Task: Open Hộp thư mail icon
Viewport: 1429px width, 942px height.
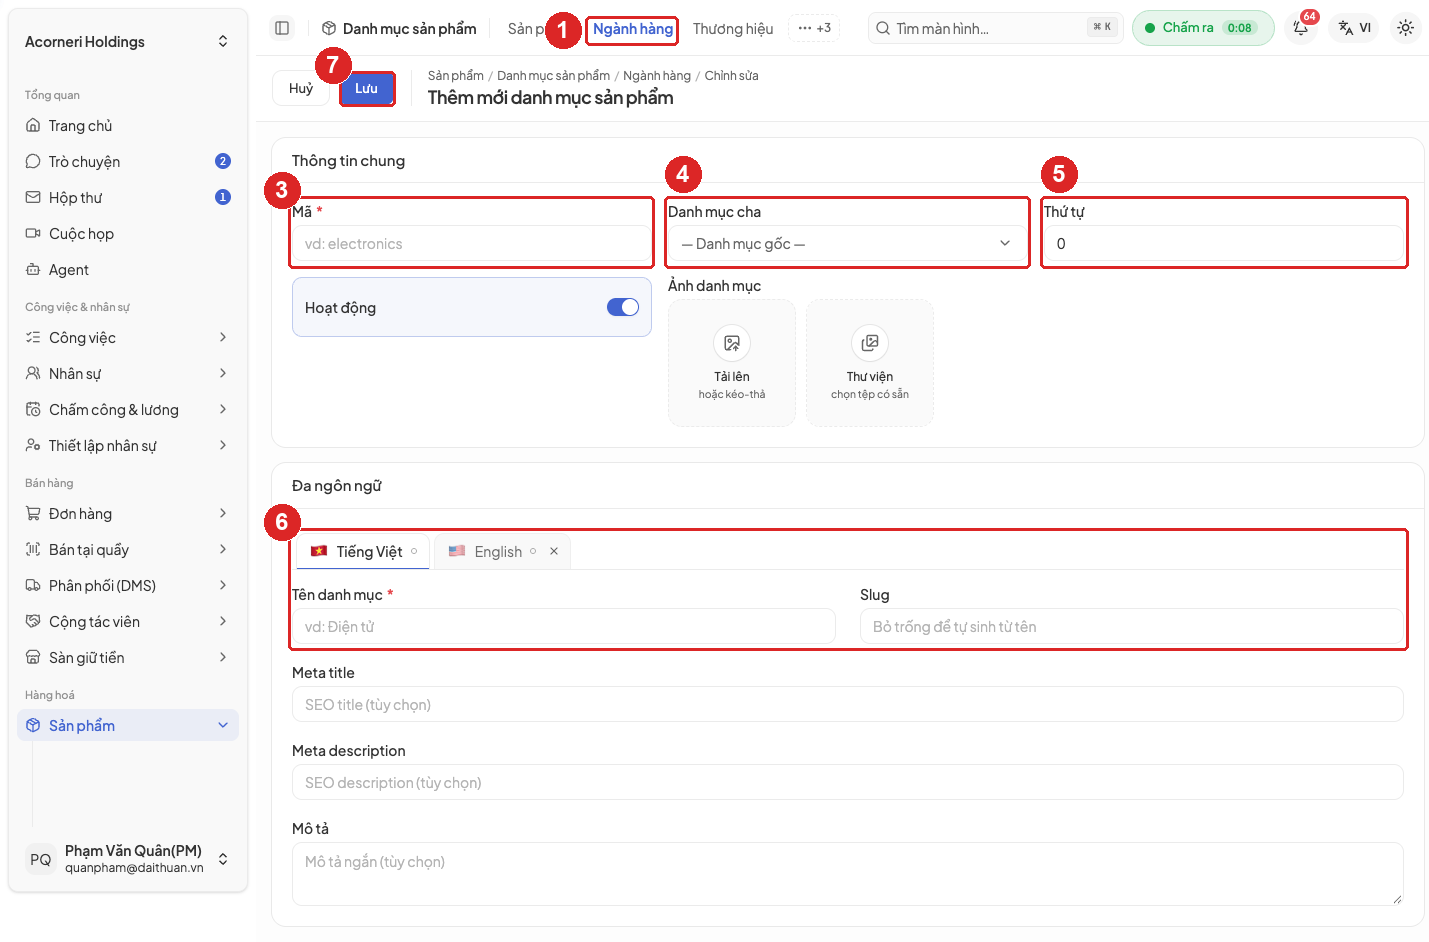Action: (33, 198)
